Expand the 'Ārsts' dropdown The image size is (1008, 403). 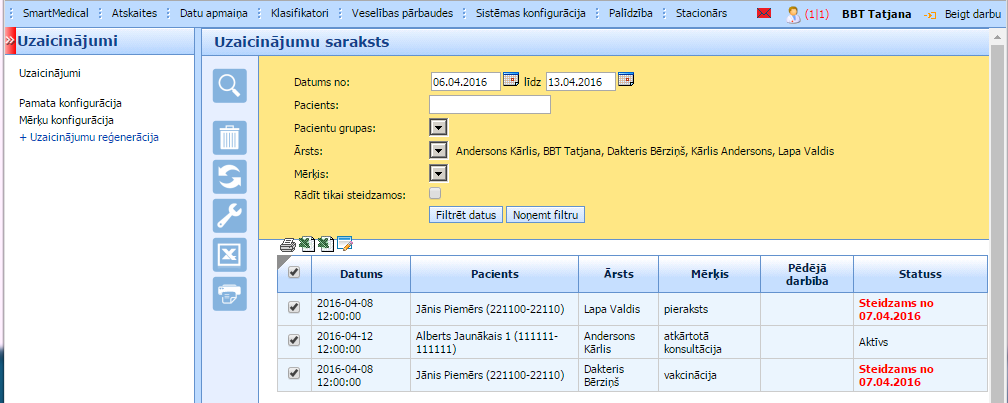coord(437,150)
